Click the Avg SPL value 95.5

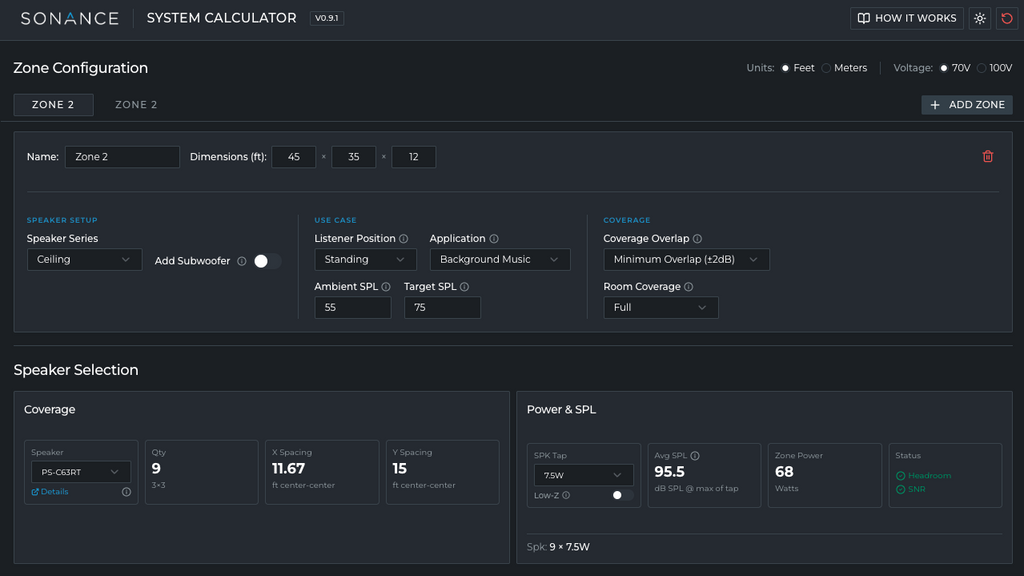click(x=669, y=472)
